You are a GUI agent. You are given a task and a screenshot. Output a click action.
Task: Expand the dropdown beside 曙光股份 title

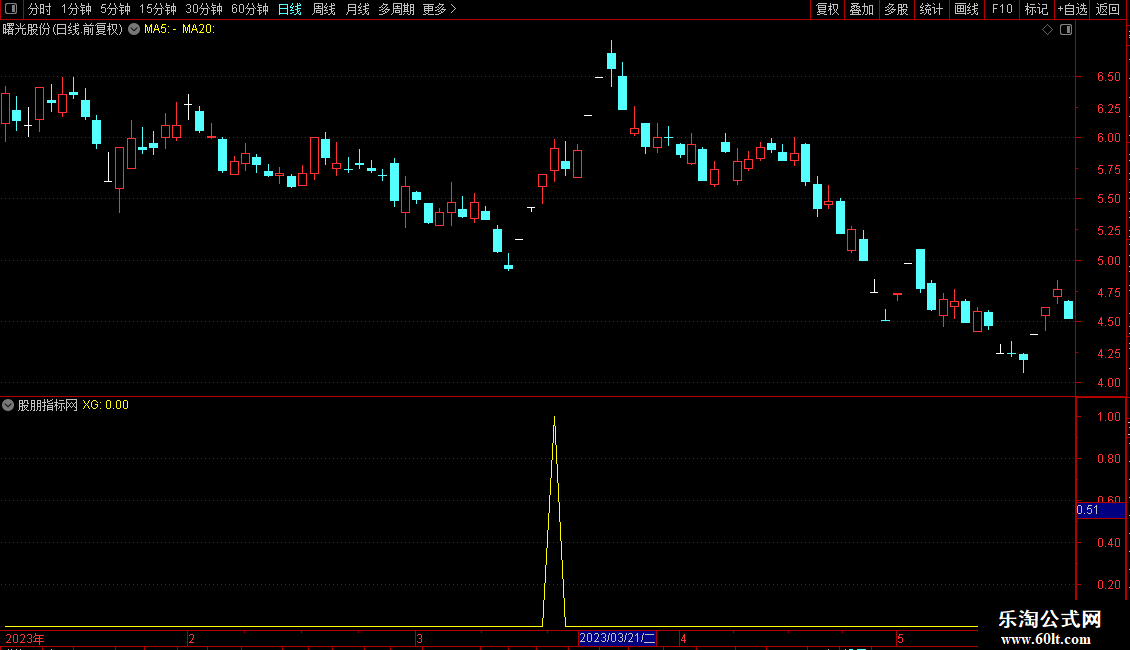pos(134,30)
